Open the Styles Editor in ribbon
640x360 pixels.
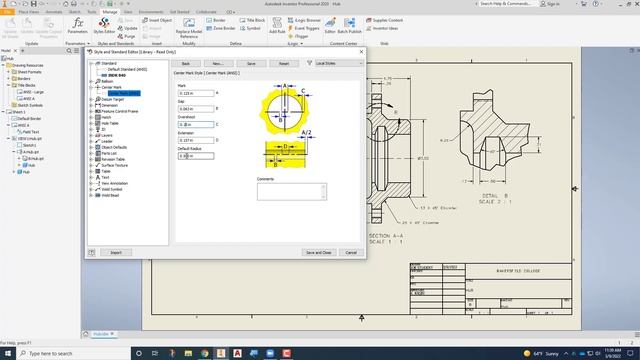tap(104, 25)
